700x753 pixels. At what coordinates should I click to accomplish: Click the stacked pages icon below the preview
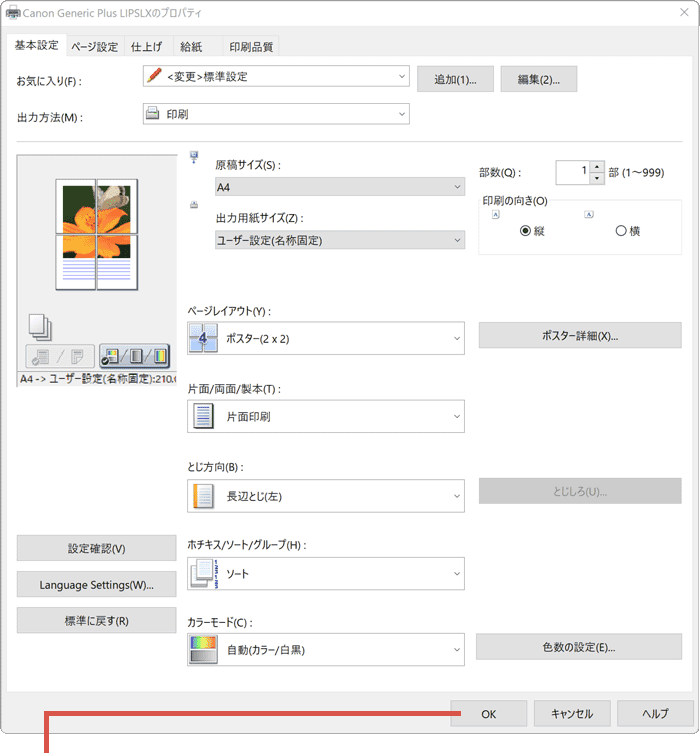[x=40, y=327]
